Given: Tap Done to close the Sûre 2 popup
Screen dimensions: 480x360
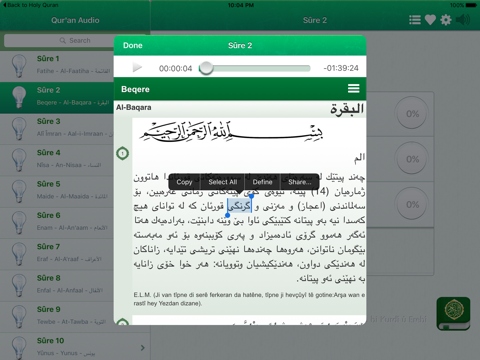Looking at the screenshot, I should click(x=133, y=45).
